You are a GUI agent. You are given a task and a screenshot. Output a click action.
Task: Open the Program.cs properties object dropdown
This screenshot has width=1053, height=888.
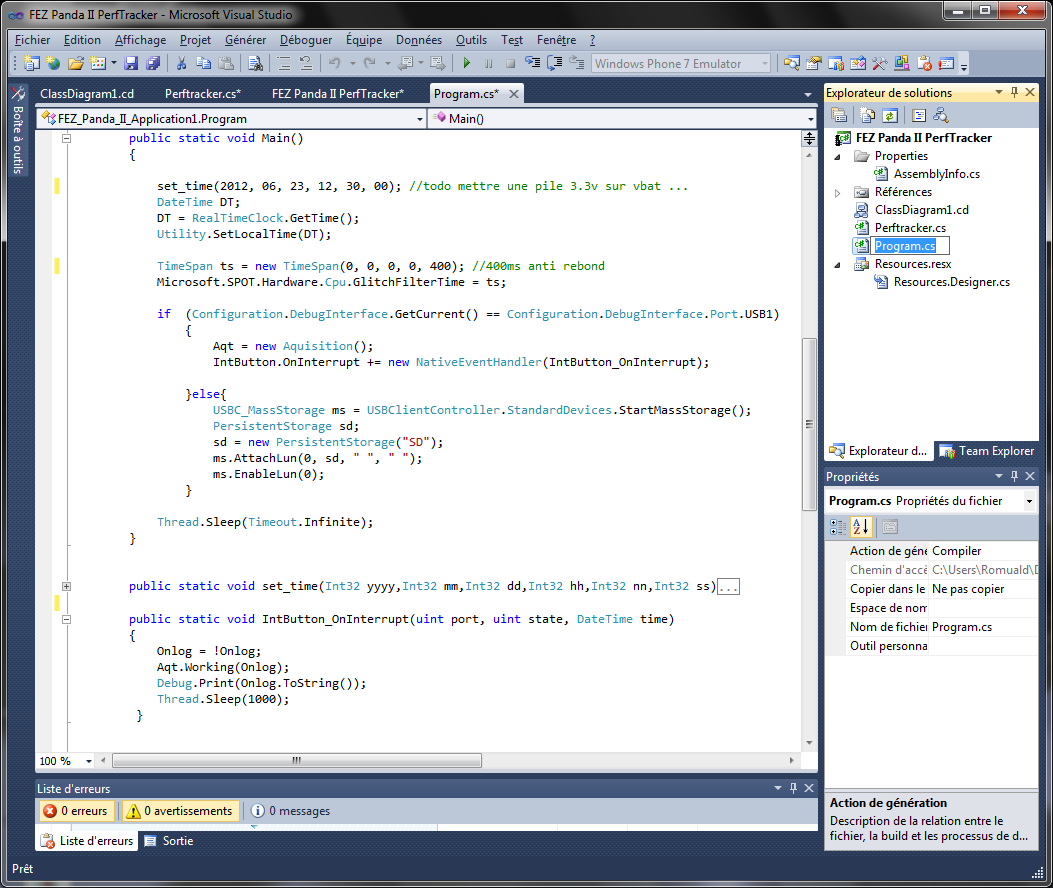pos(1029,501)
